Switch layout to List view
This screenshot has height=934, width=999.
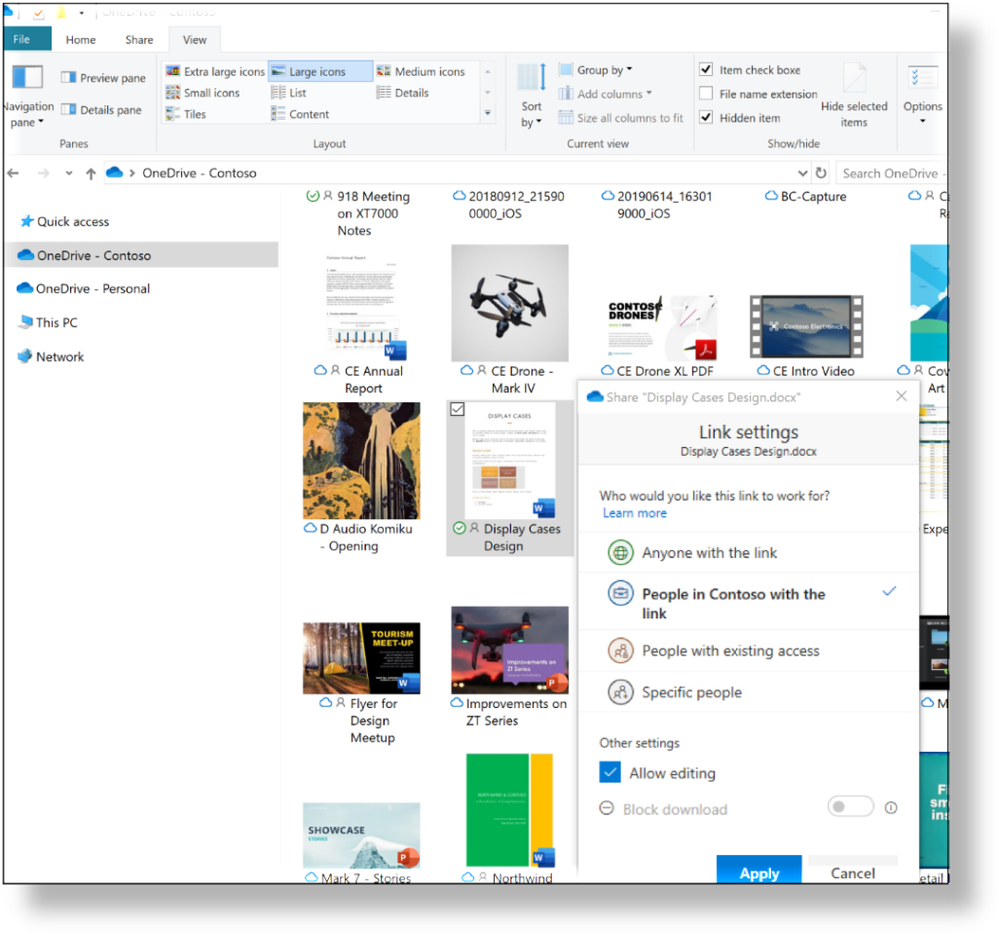289,93
